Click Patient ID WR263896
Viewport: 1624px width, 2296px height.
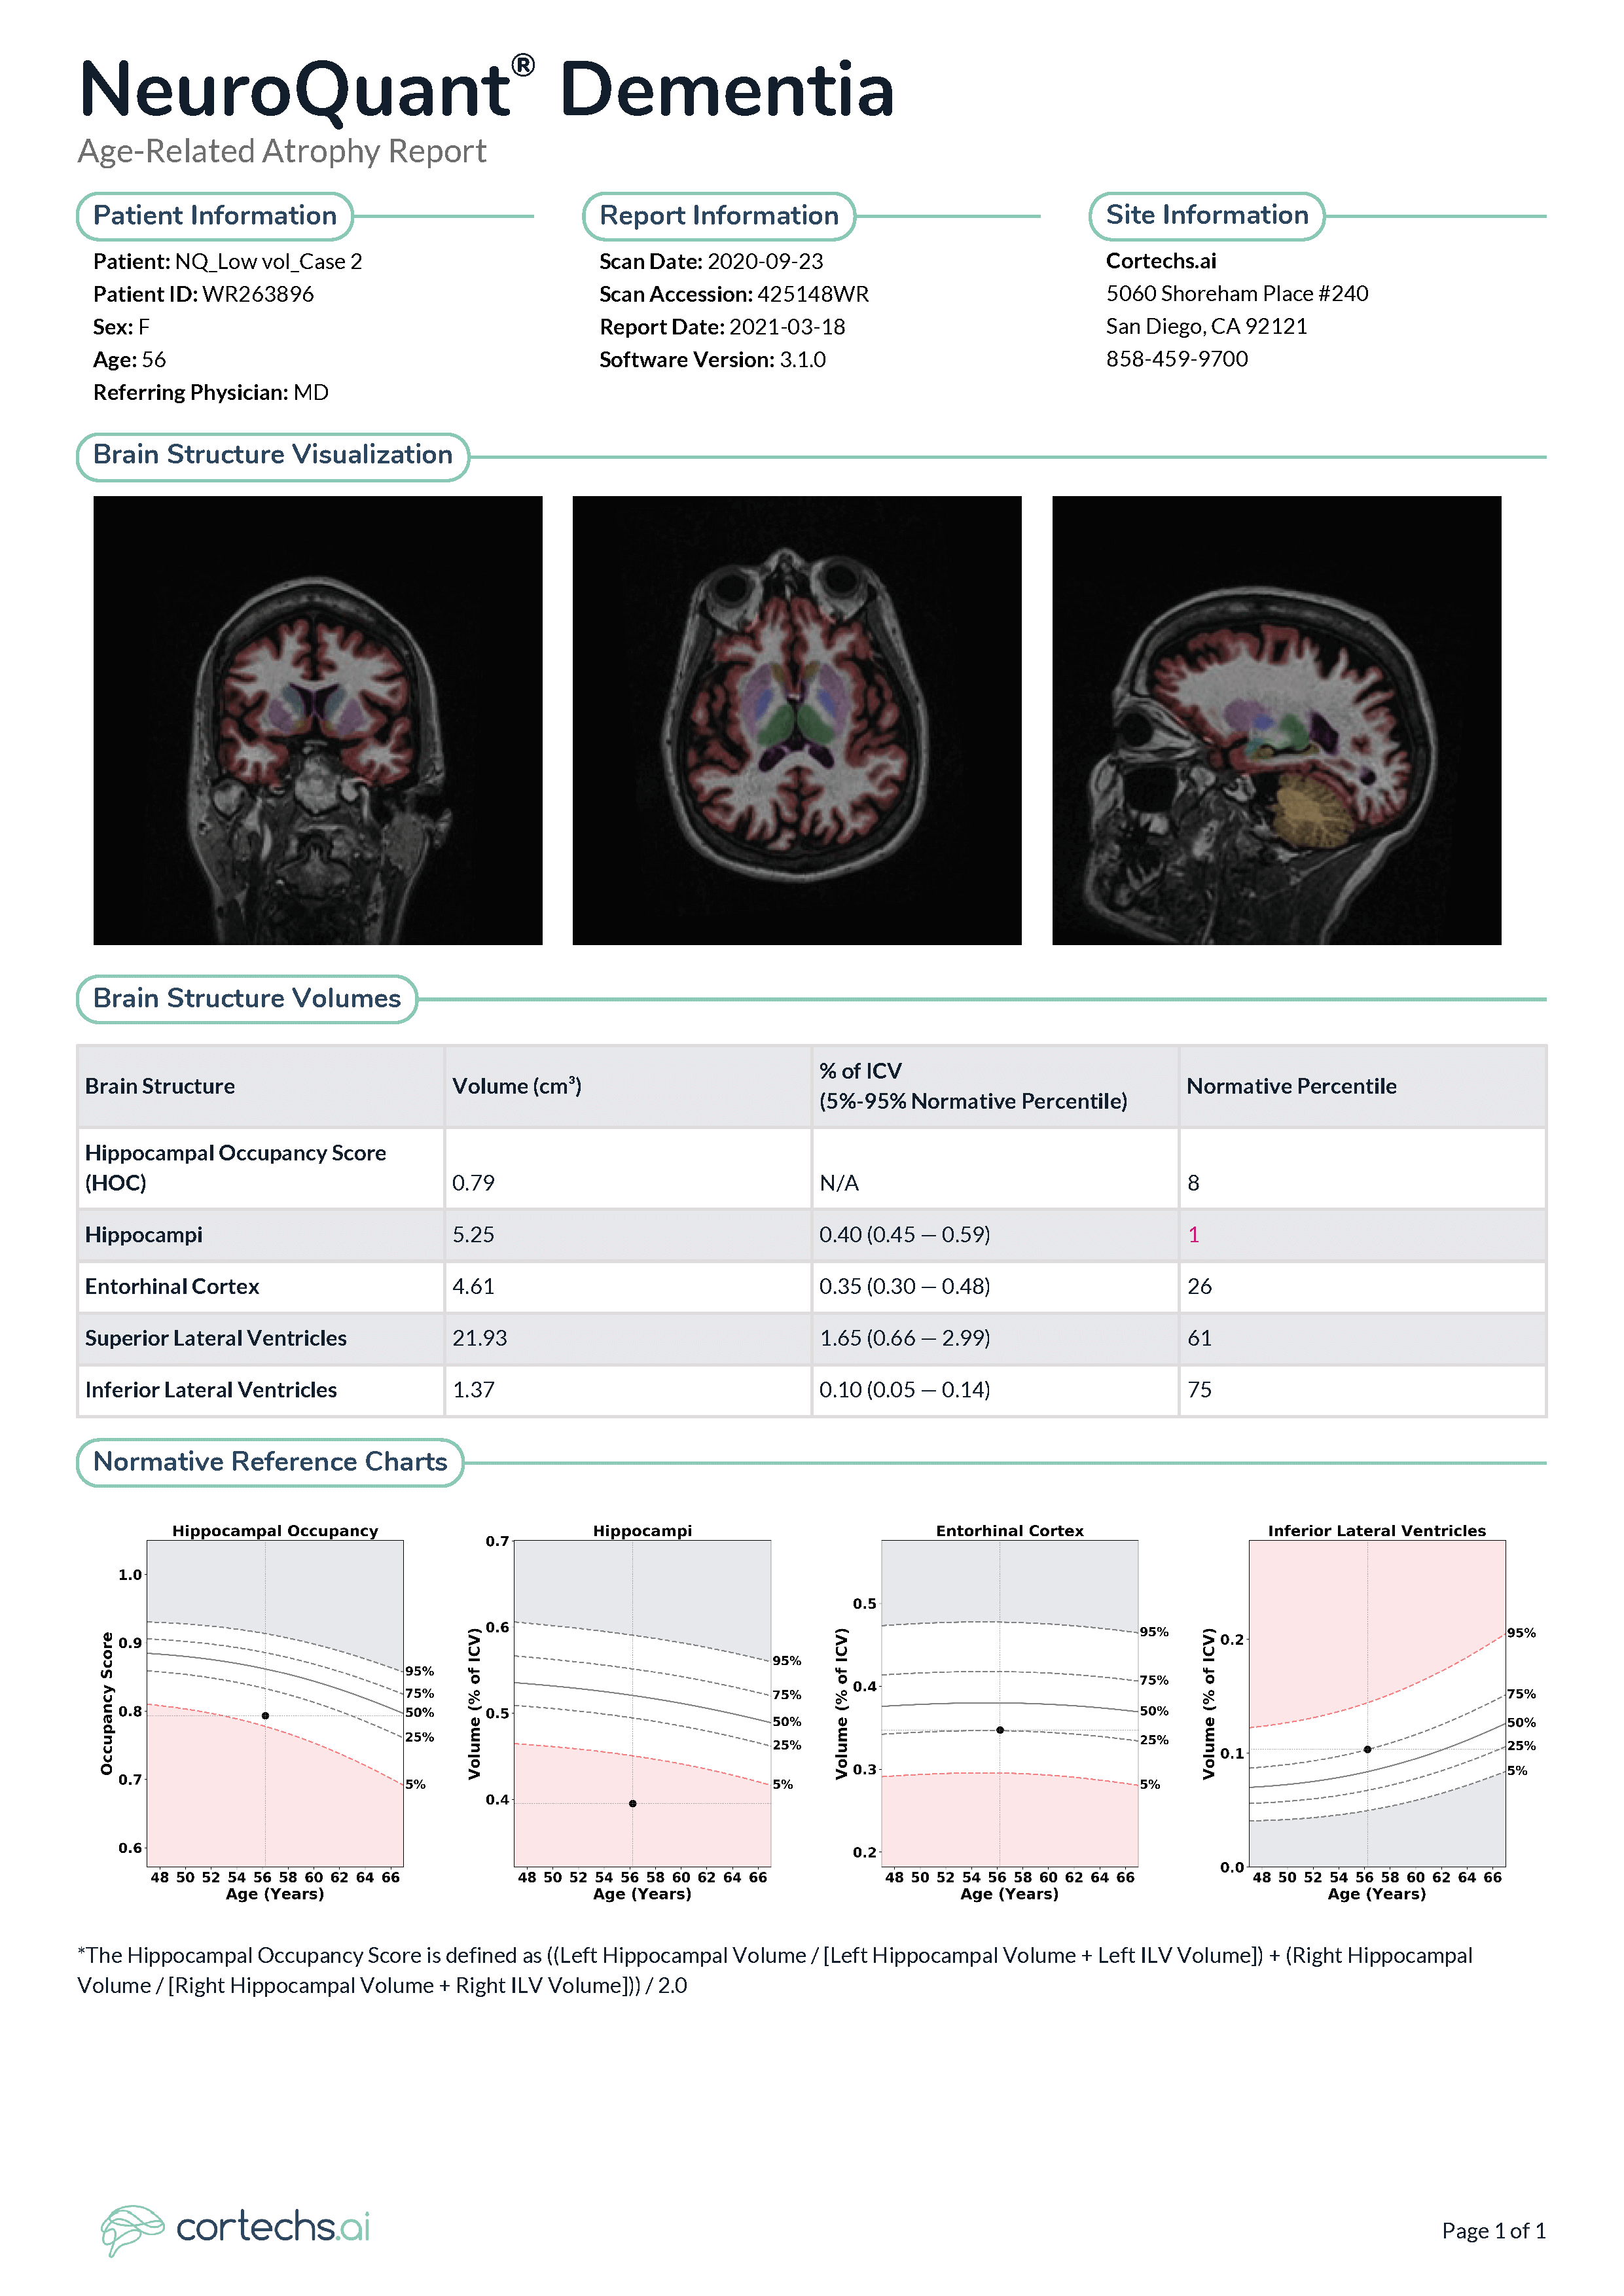203,294
